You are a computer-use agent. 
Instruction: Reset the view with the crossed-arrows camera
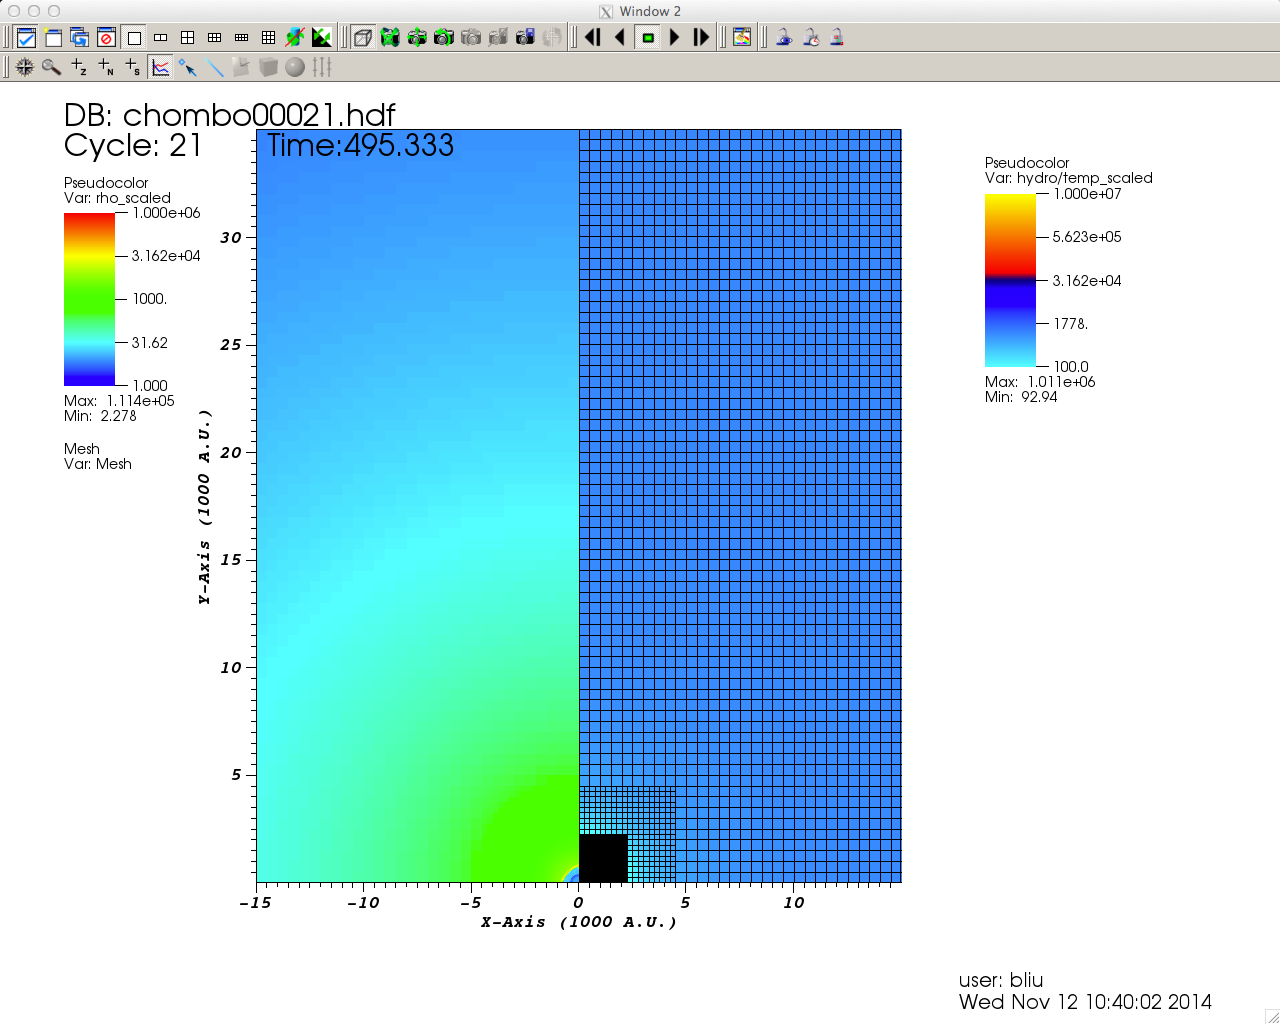[x=390, y=38]
